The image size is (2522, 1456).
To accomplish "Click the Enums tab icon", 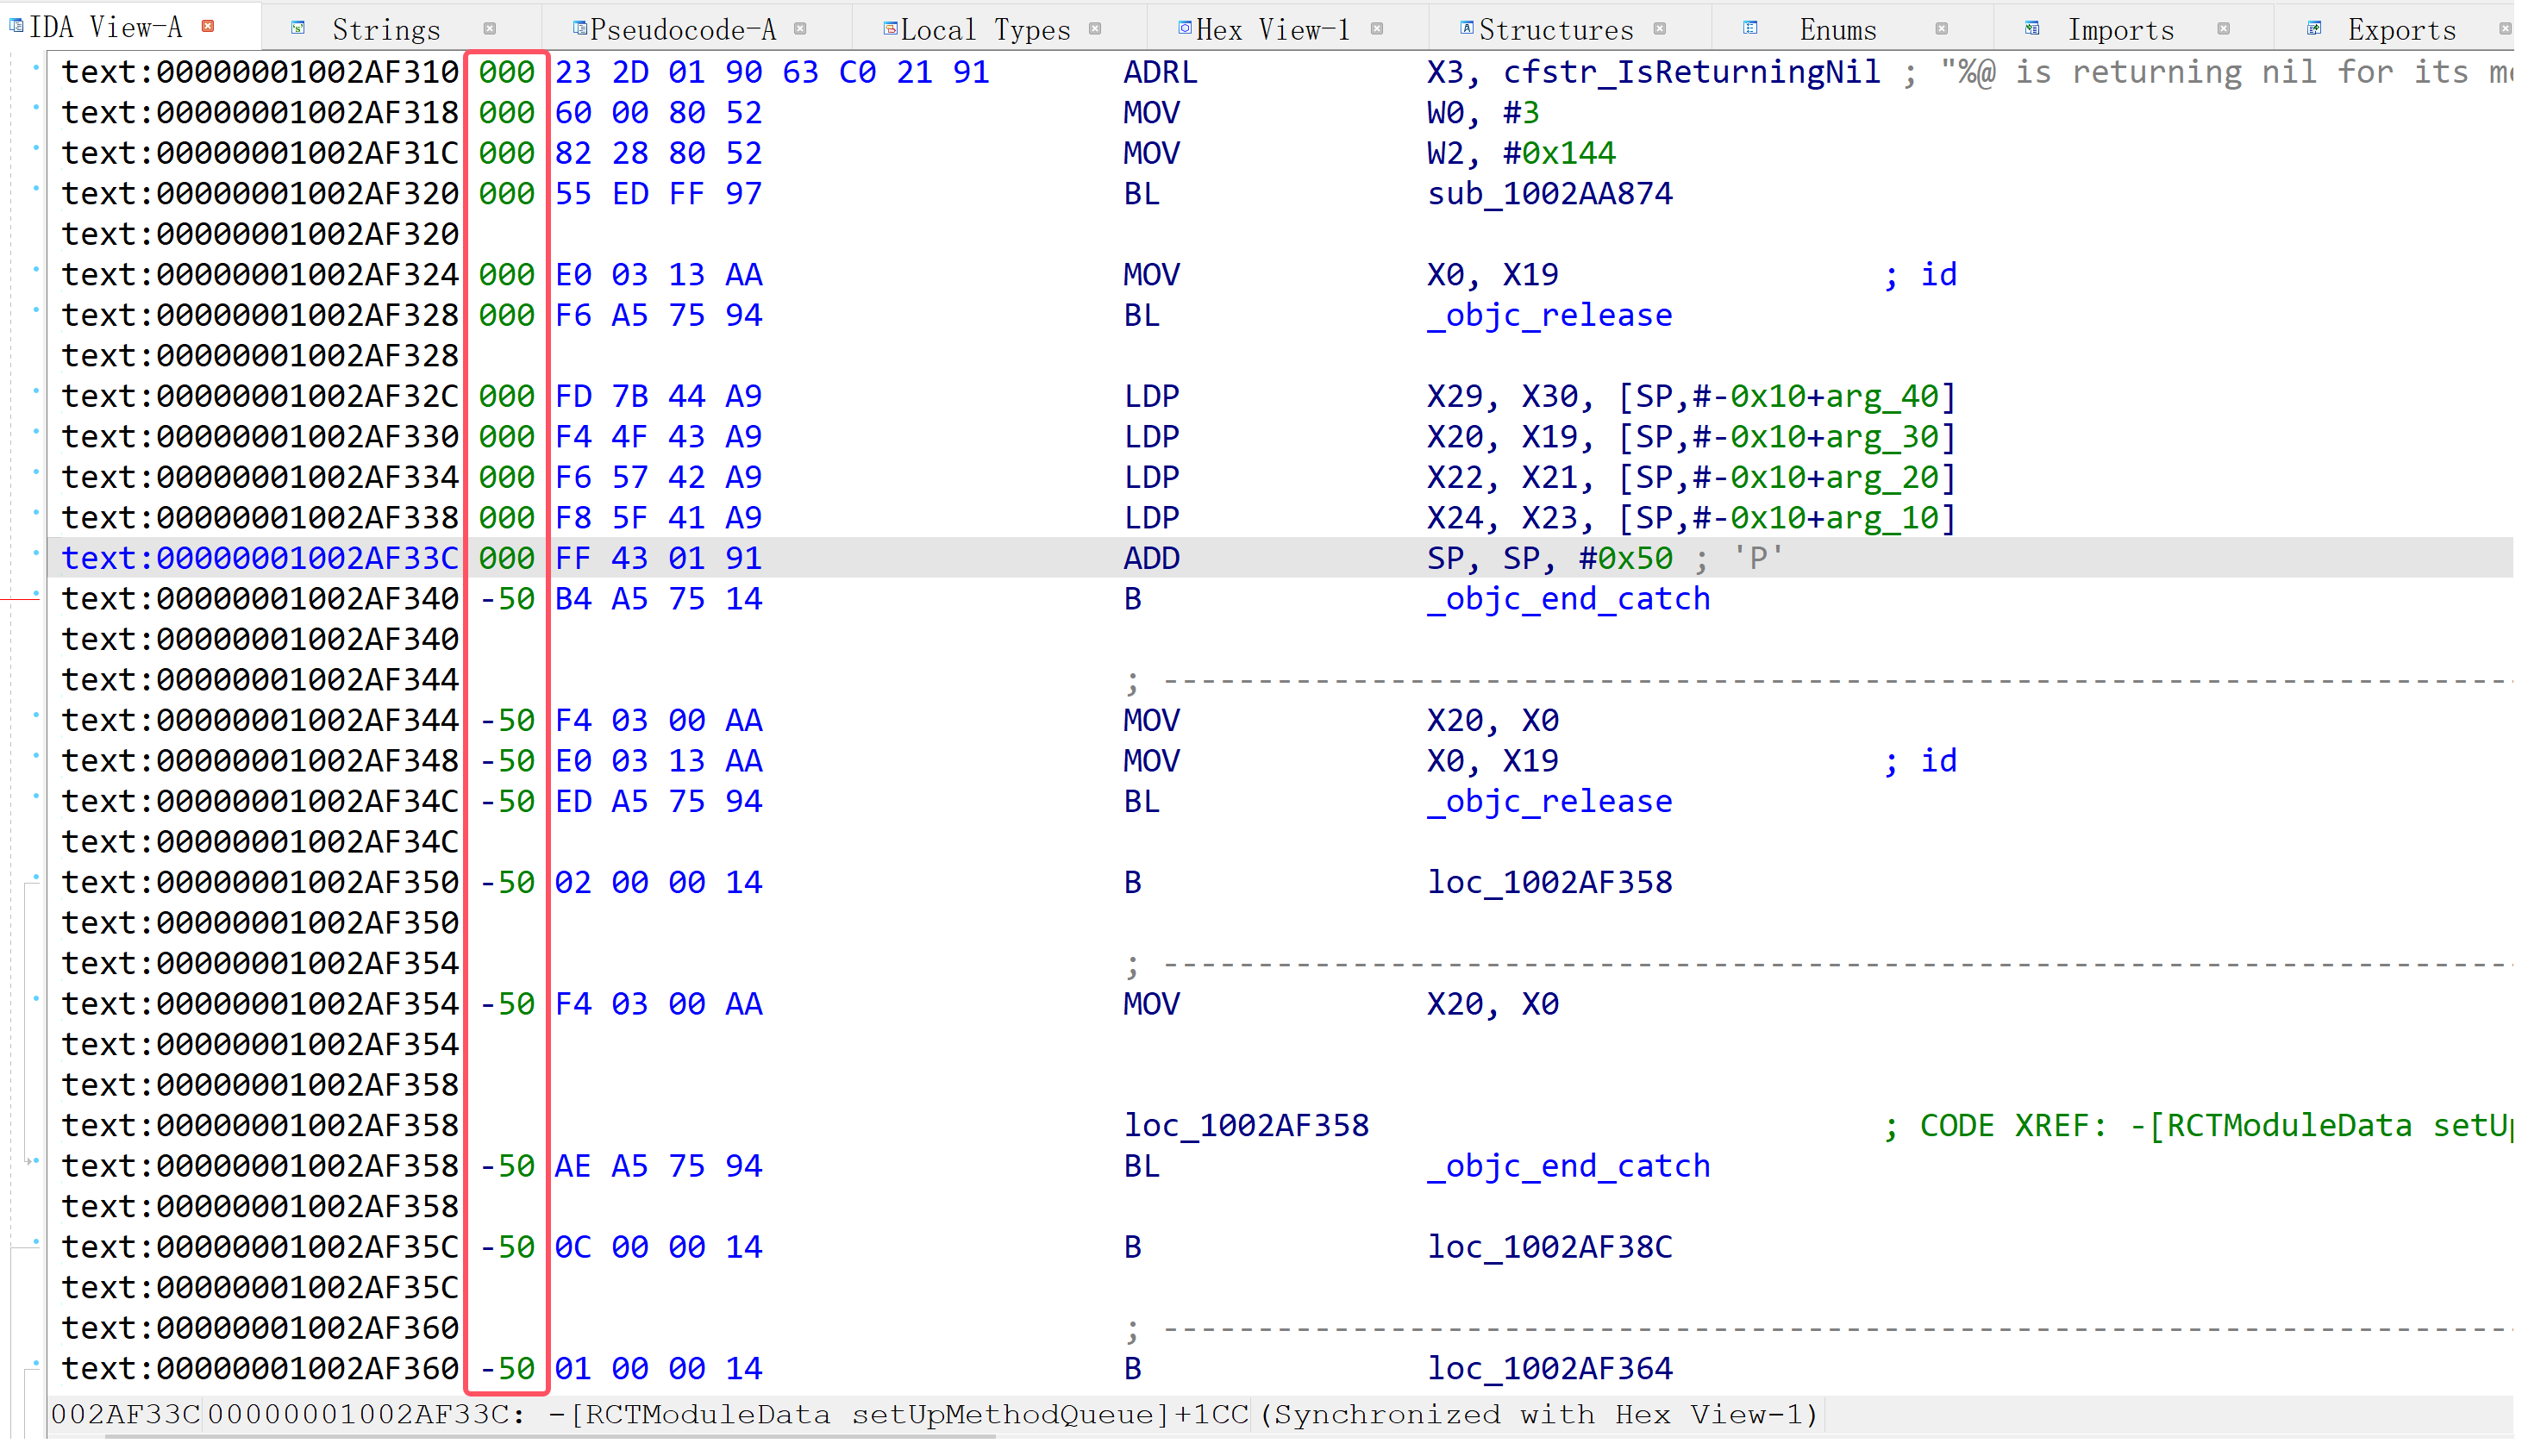I will [x=1750, y=28].
